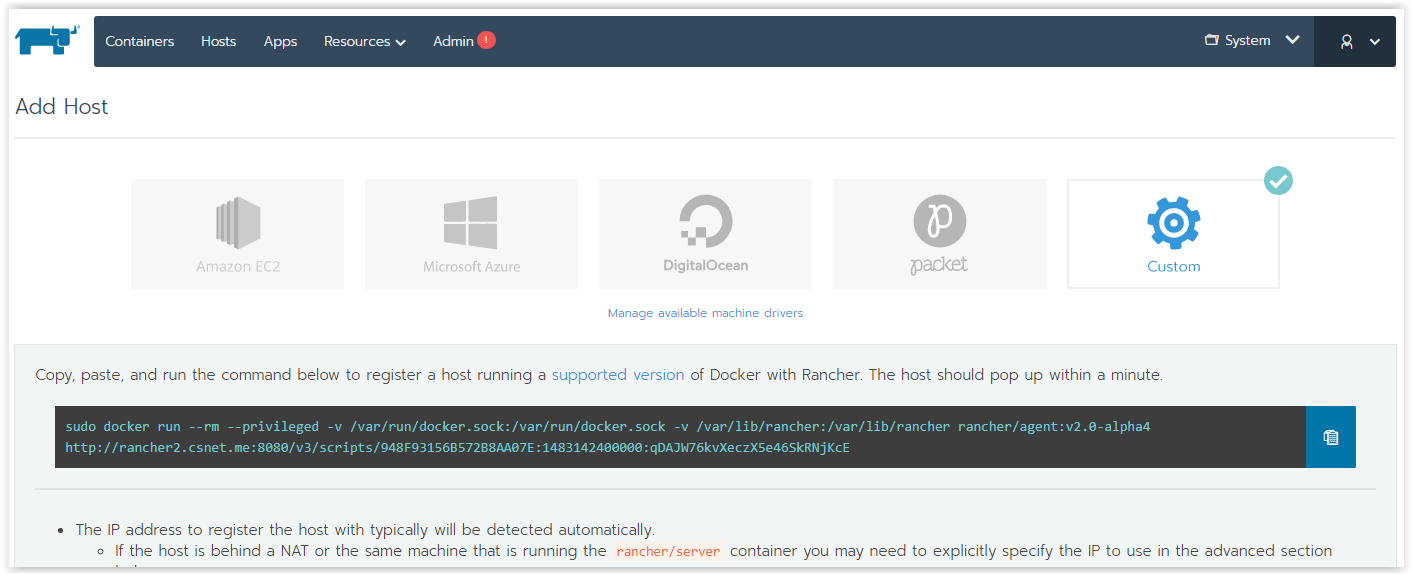Select the Custom host option
This screenshot has height=575, width=1412.
[x=1173, y=234]
